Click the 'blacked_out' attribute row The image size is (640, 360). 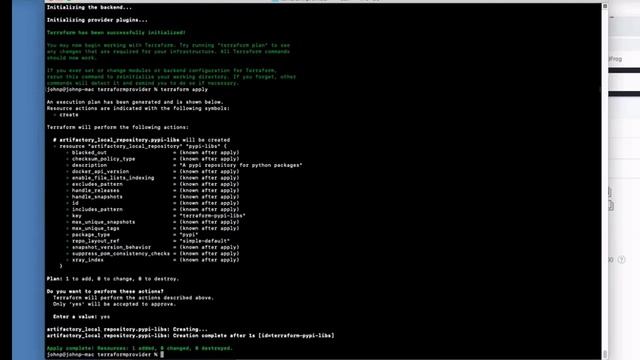[153, 153]
